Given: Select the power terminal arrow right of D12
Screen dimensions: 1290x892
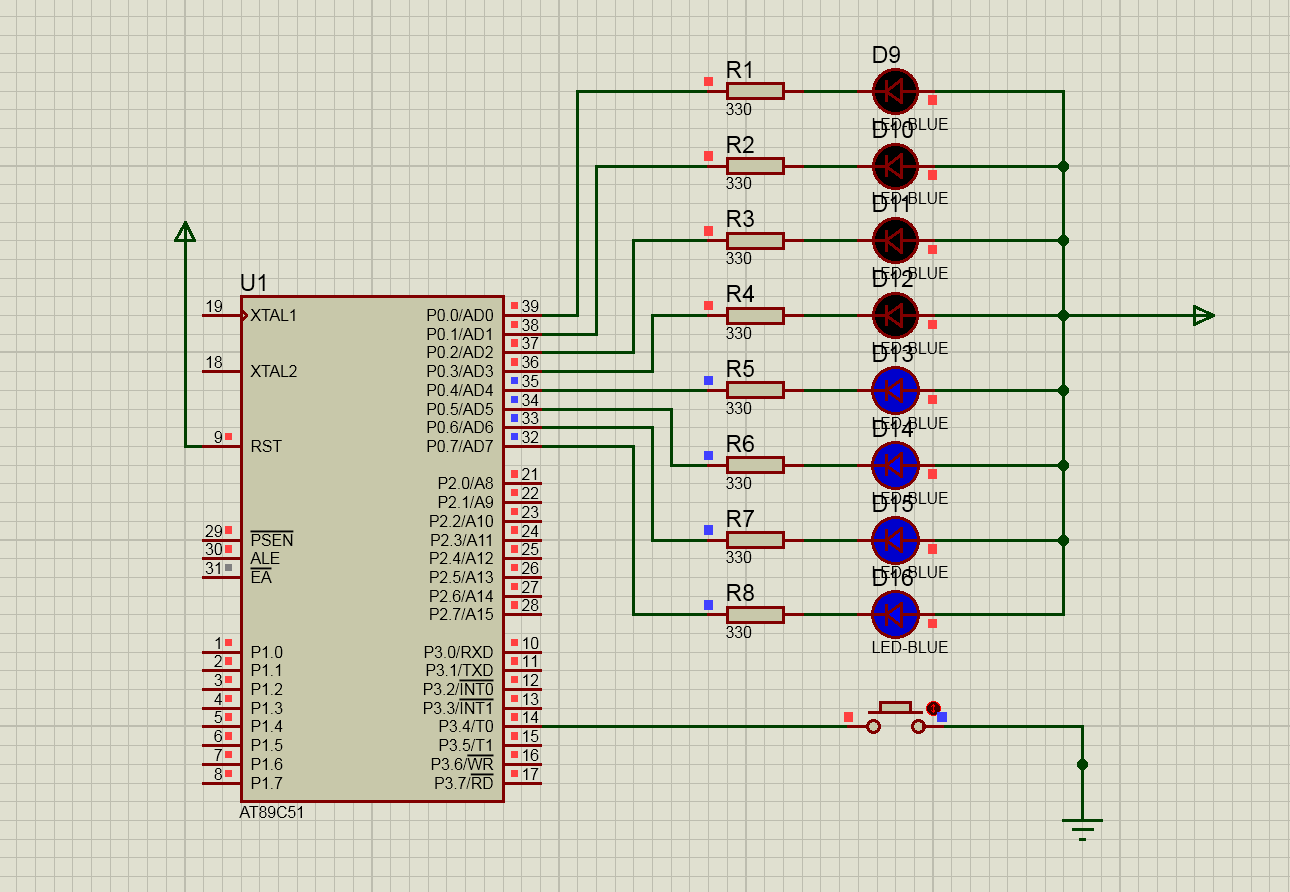Looking at the screenshot, I should [1204, 316].
